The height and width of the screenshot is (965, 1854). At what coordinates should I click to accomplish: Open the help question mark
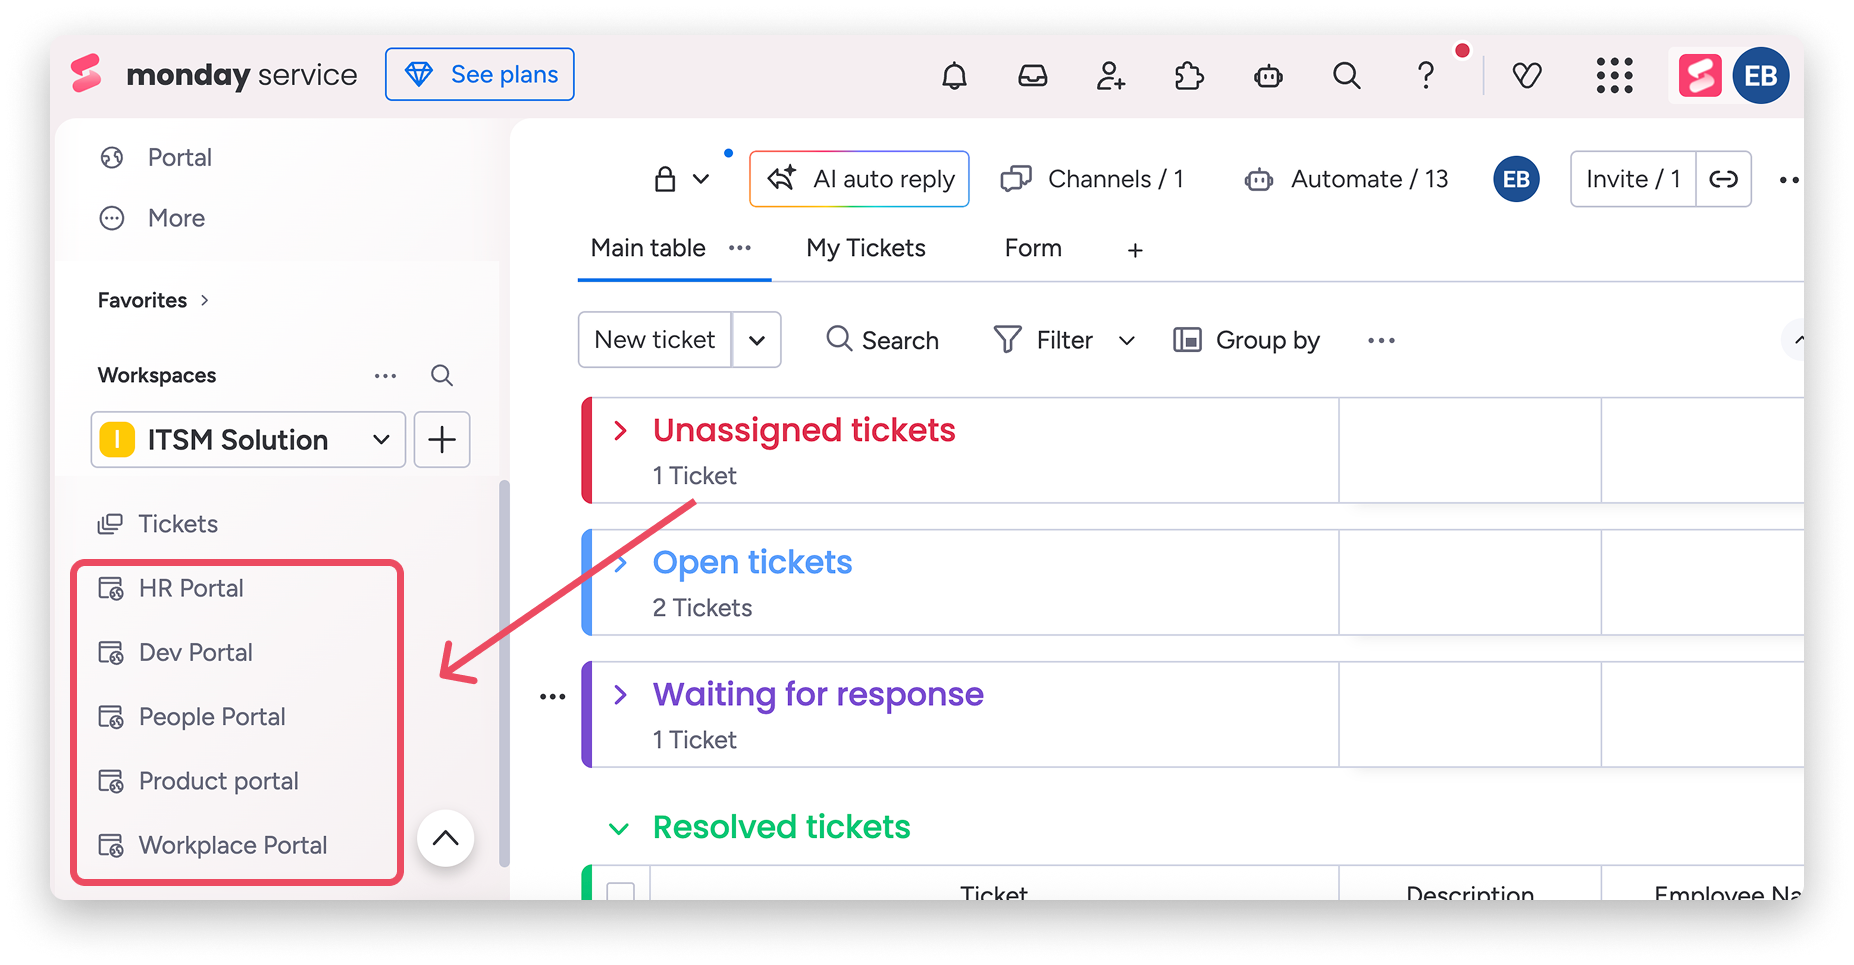[x=1426, y=75]
